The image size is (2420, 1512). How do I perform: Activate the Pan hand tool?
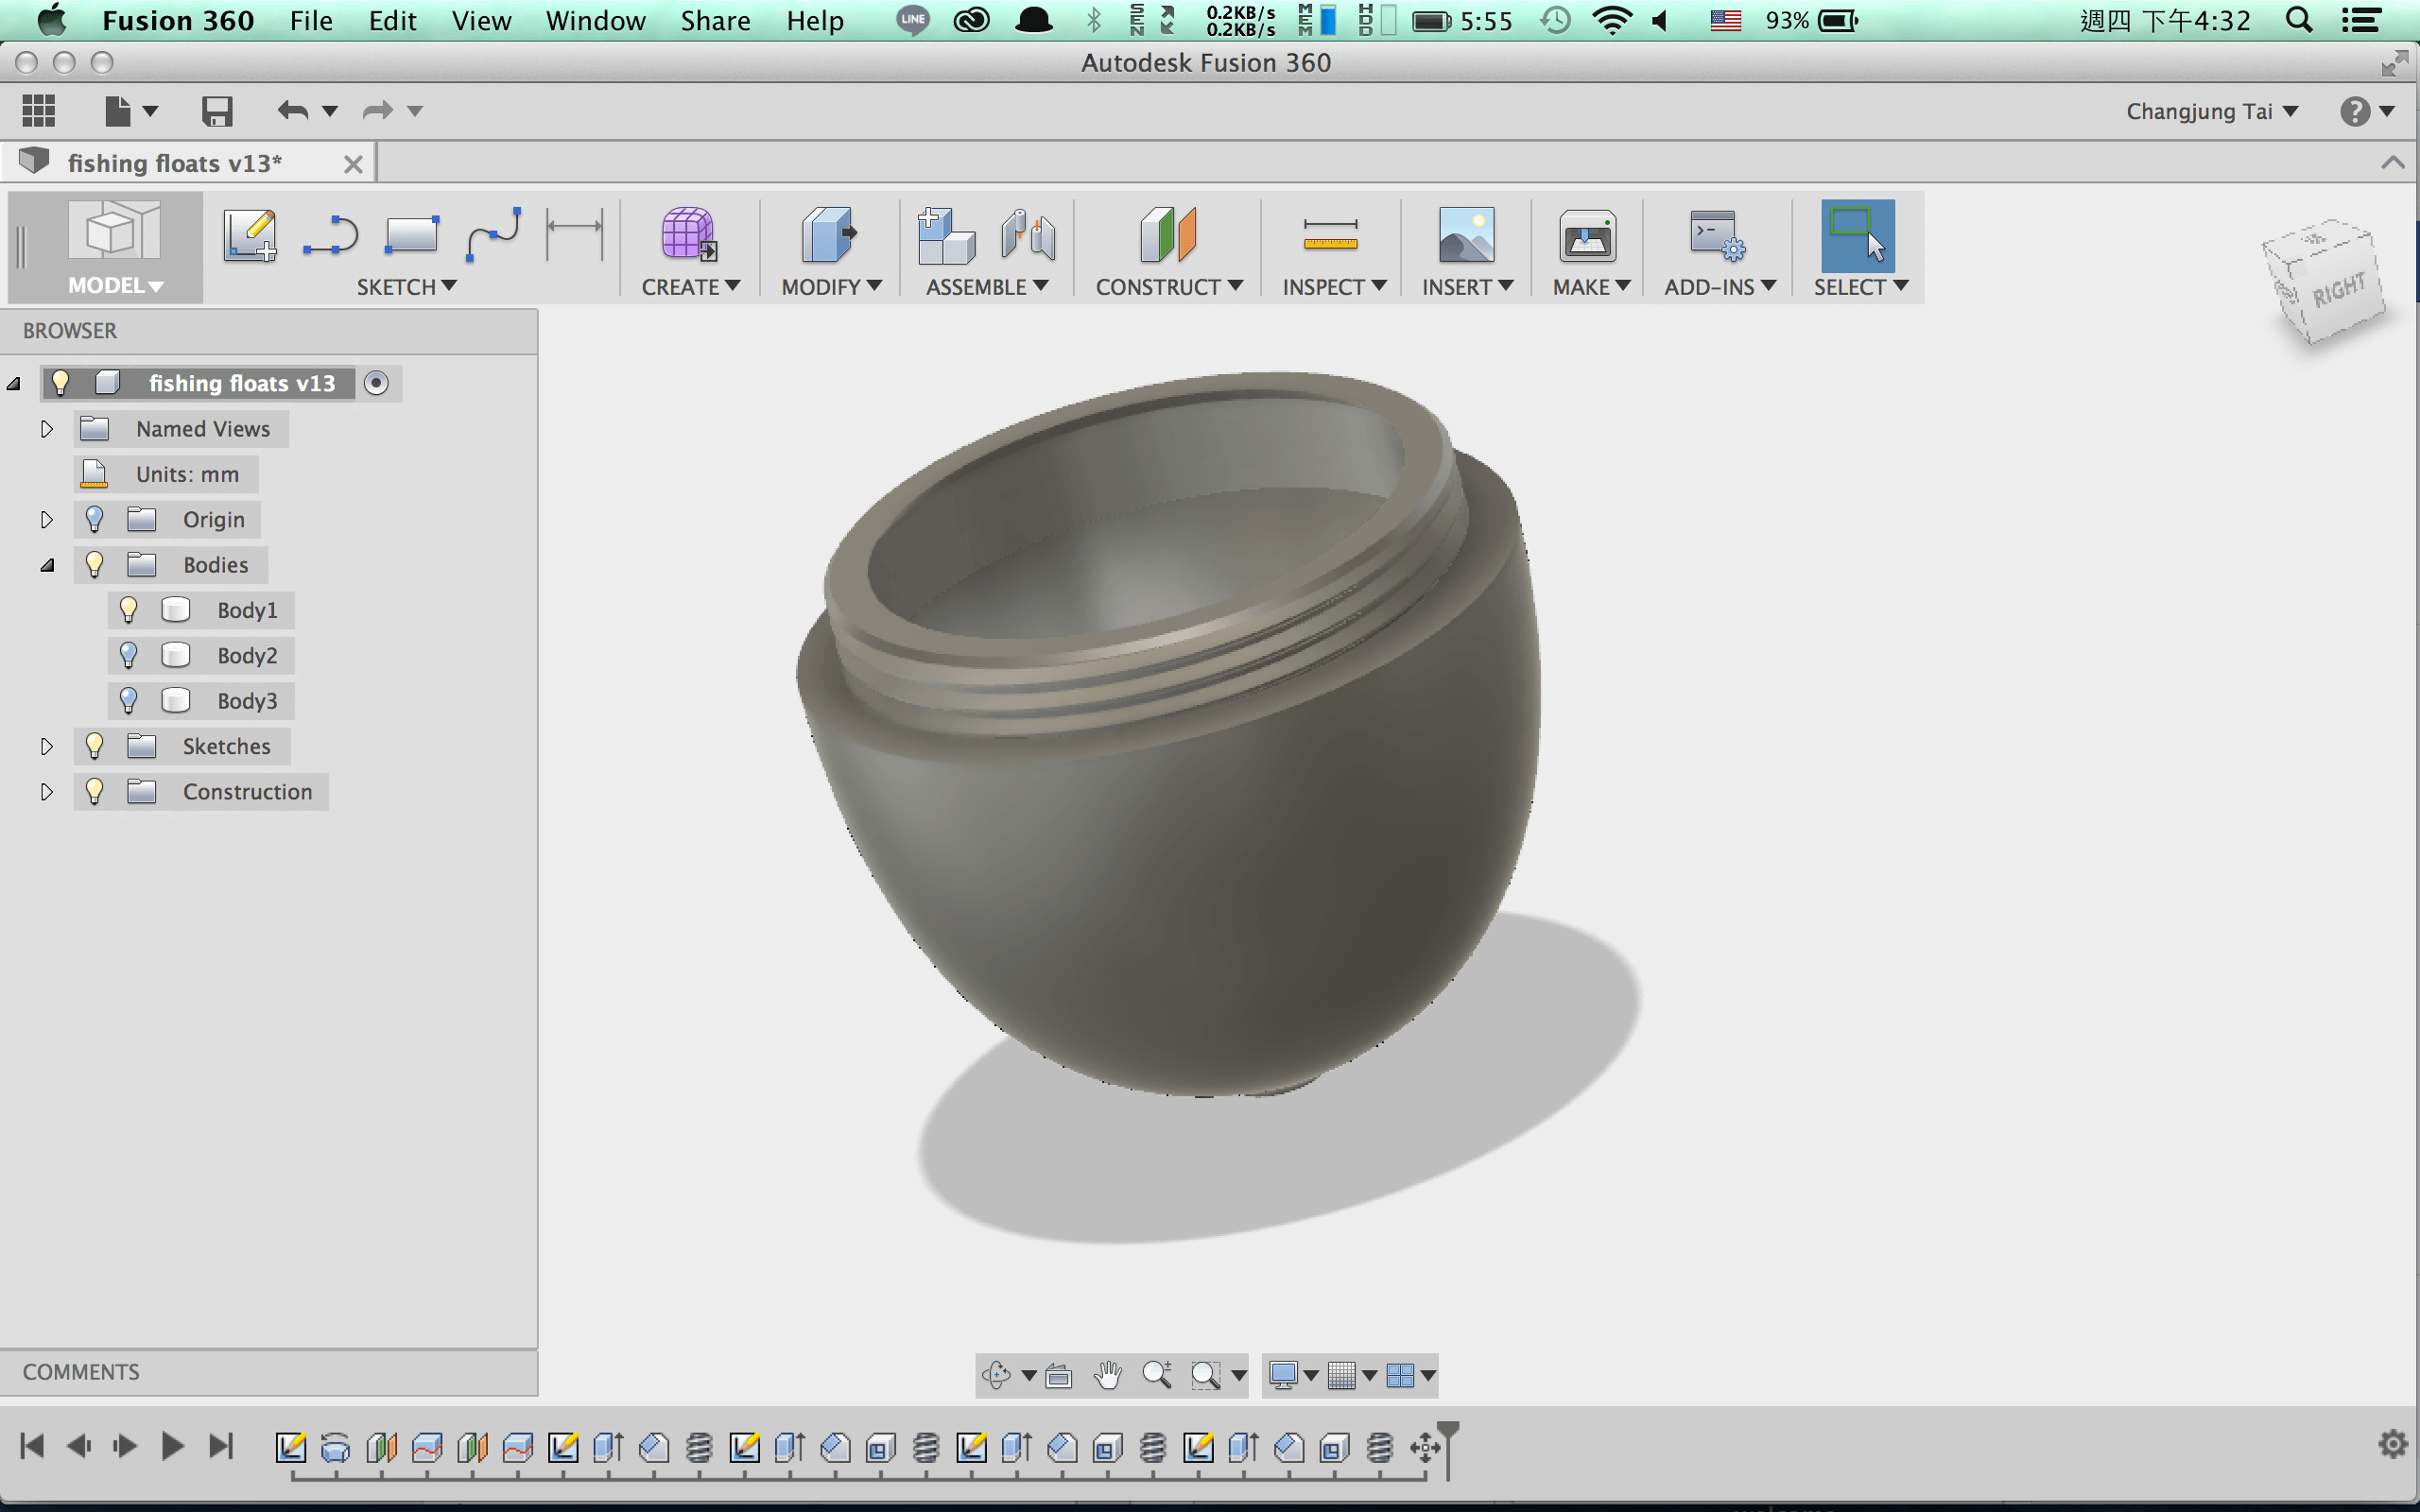coord(1107,1375)
